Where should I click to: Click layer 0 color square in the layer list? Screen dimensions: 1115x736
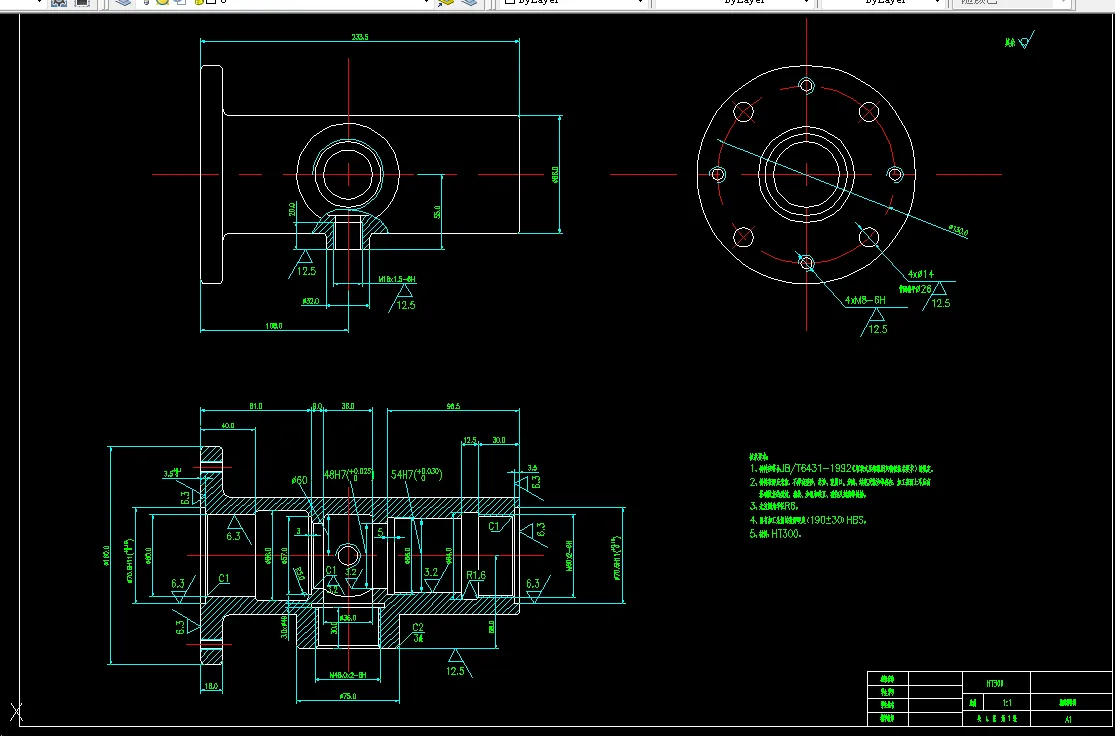tap(210, 3)
